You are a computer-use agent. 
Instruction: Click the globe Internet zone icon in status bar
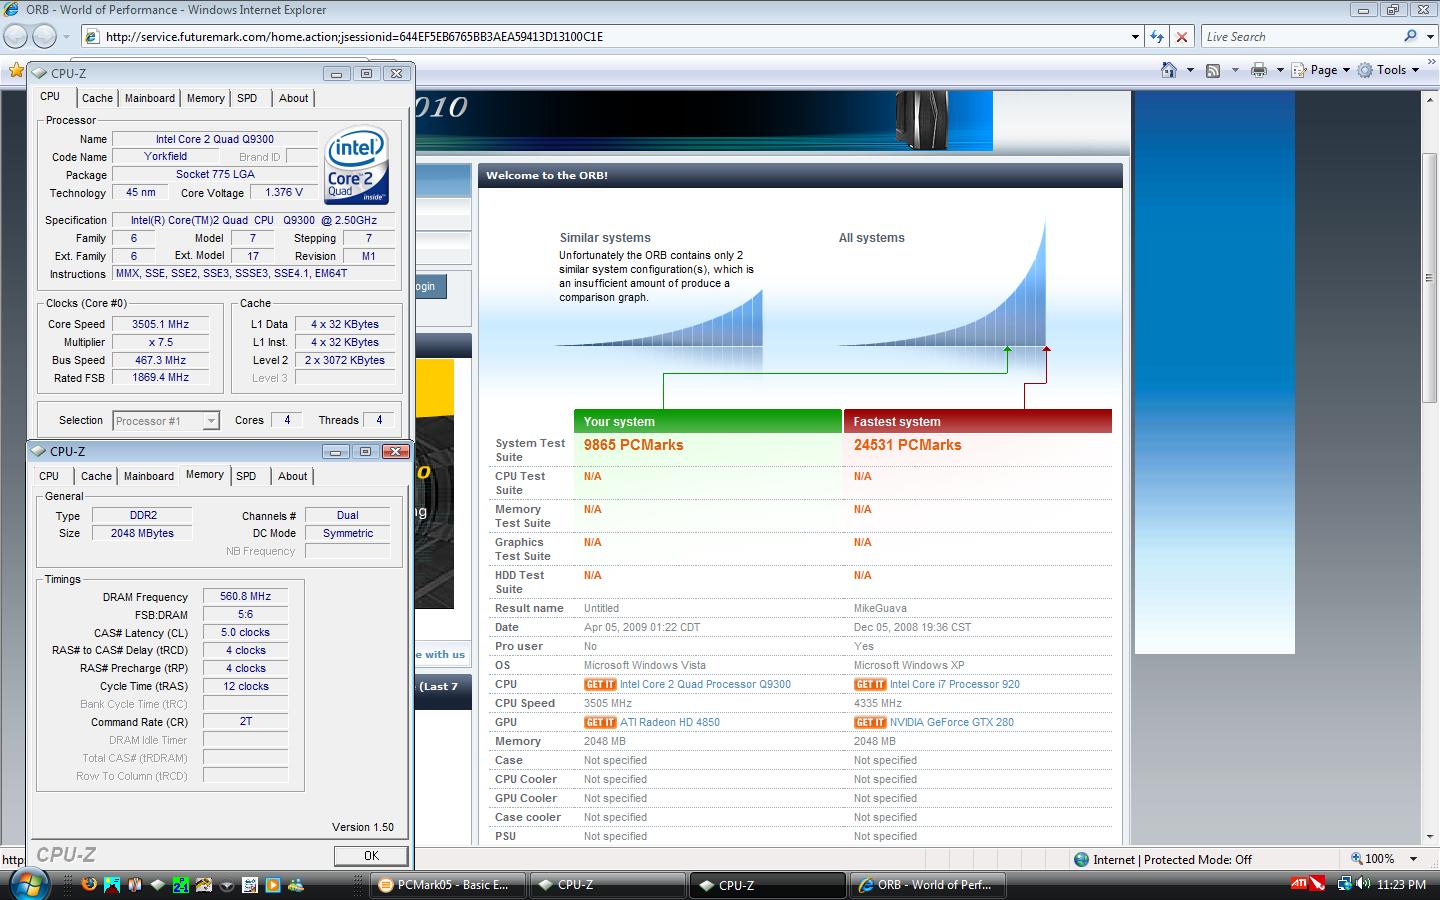1081,859
